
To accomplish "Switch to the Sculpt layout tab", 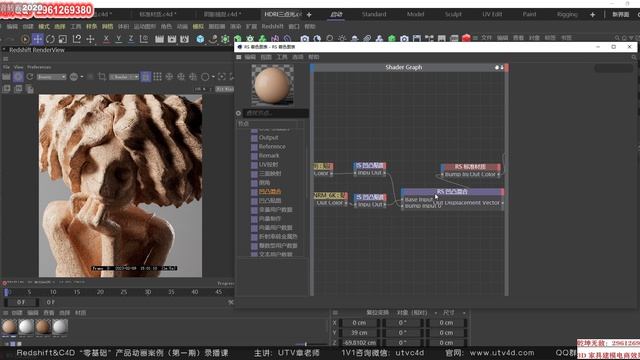I will pyautogui.click(x=453, y=14).
